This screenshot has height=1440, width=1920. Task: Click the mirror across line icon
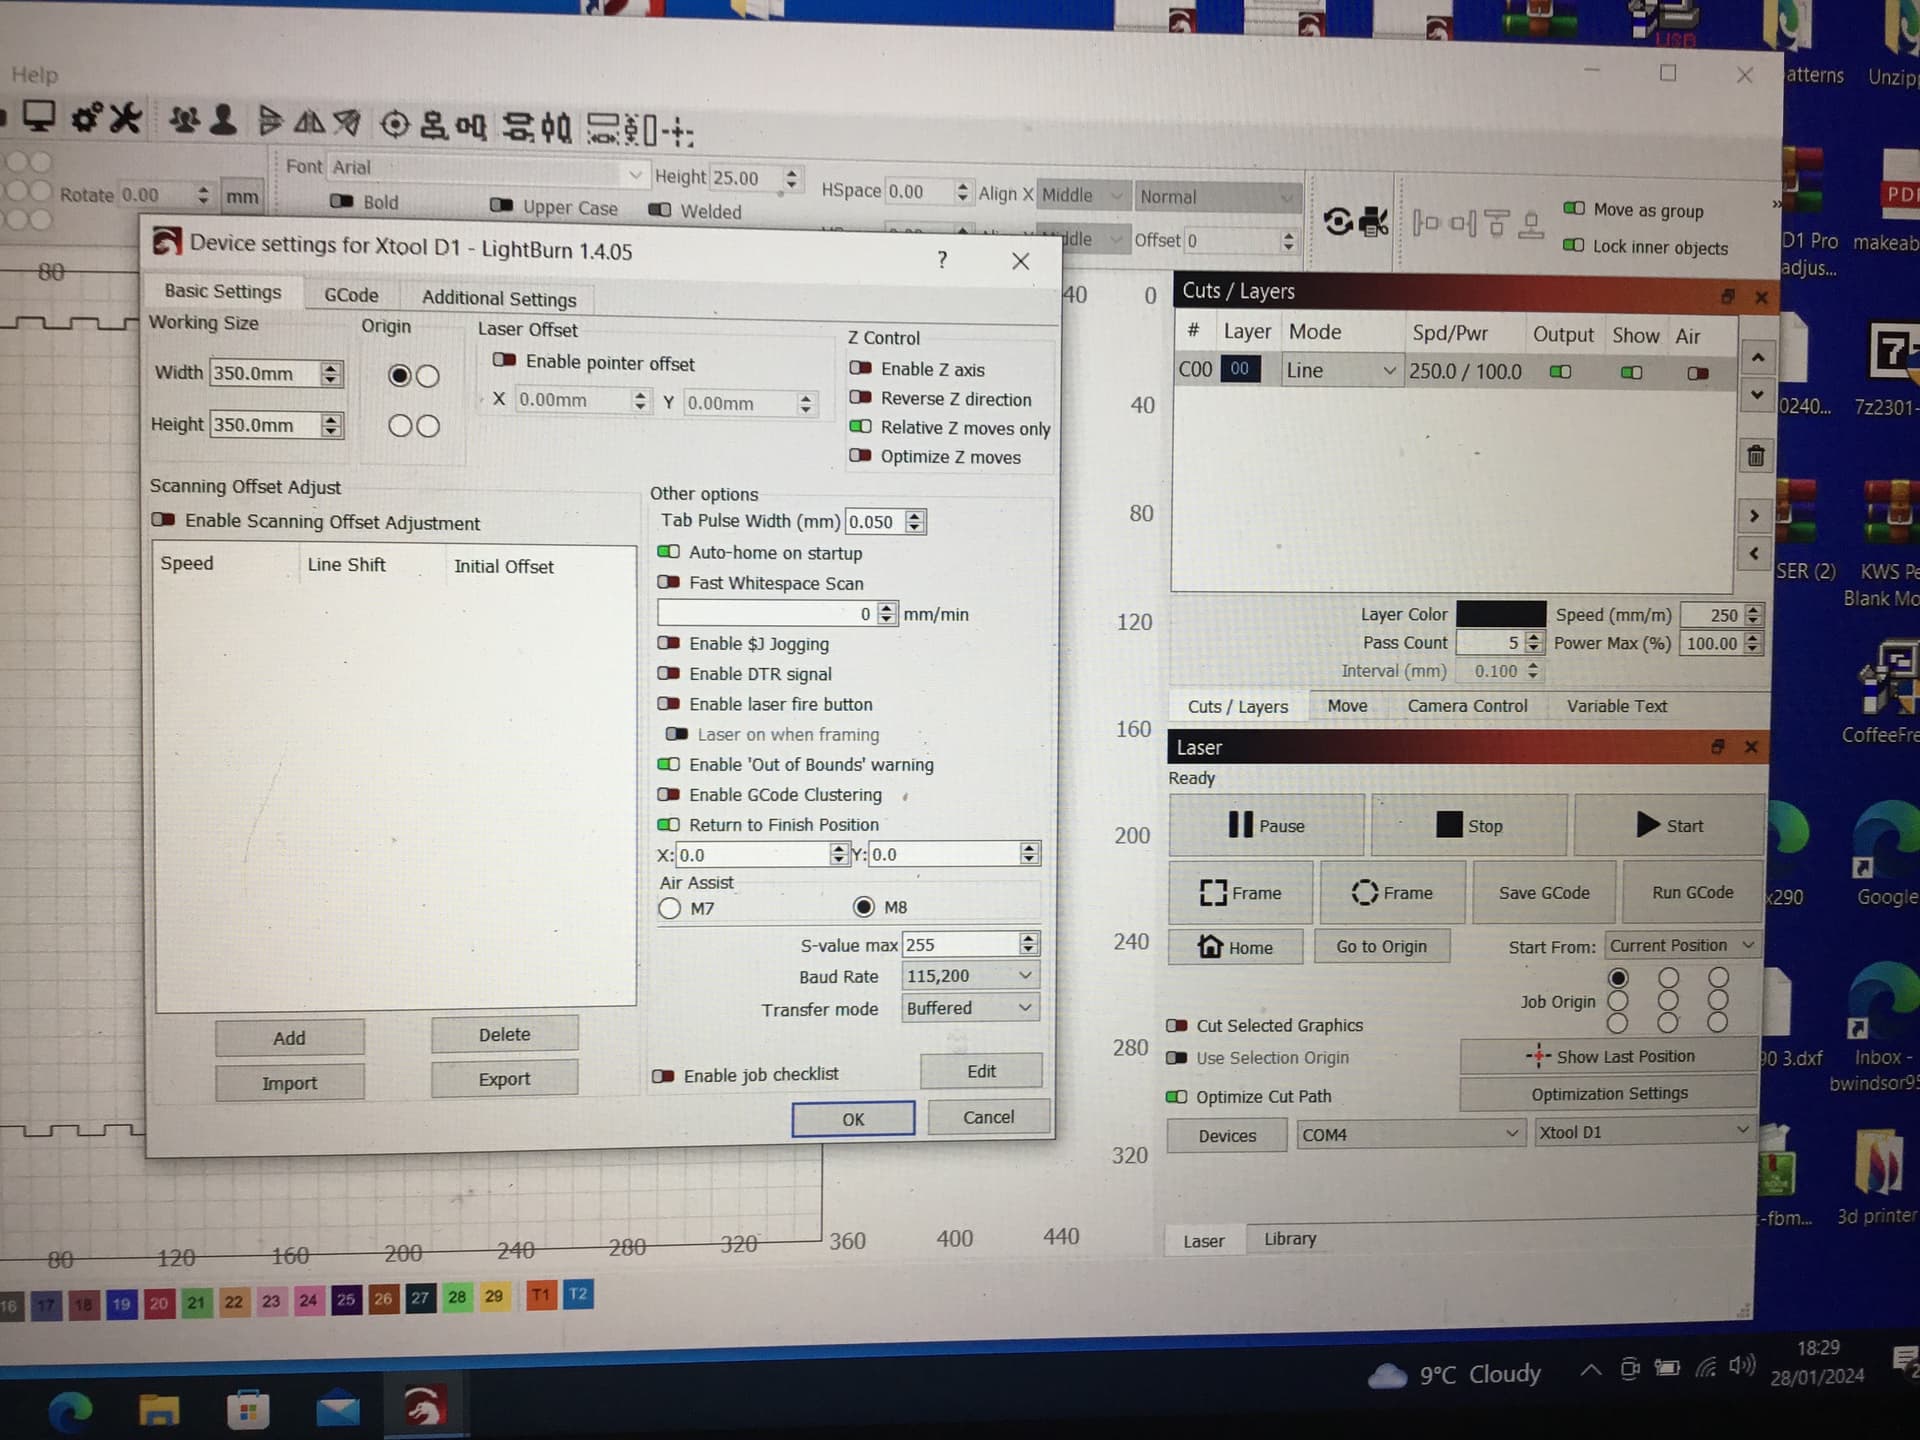tap(347, 123)
